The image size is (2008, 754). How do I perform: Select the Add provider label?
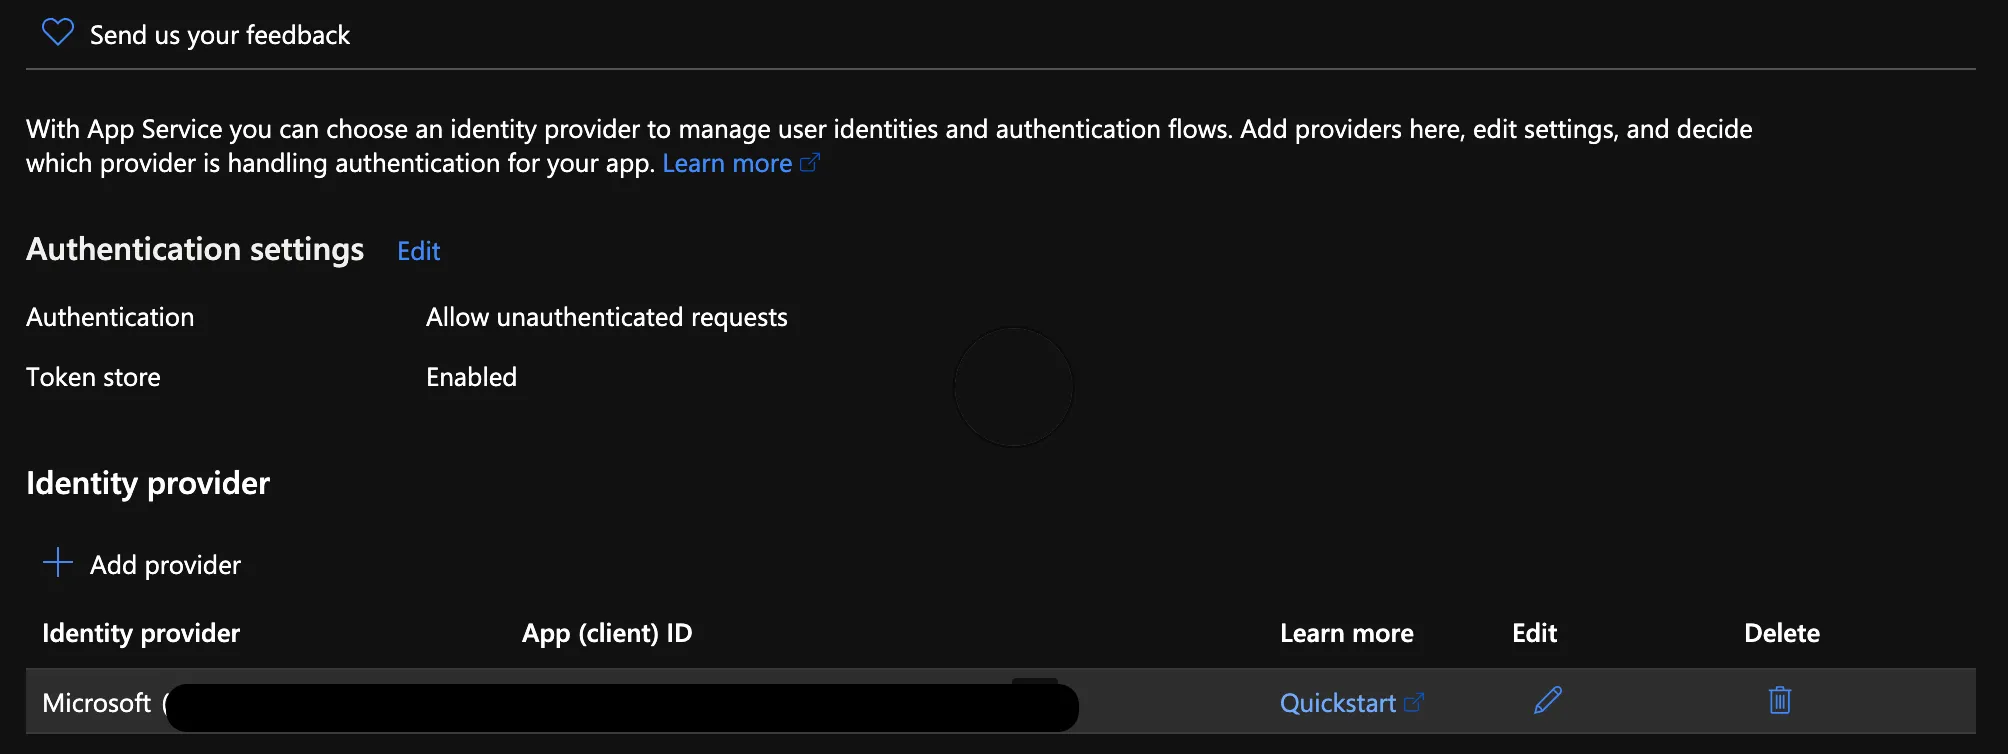pos(165,565)
